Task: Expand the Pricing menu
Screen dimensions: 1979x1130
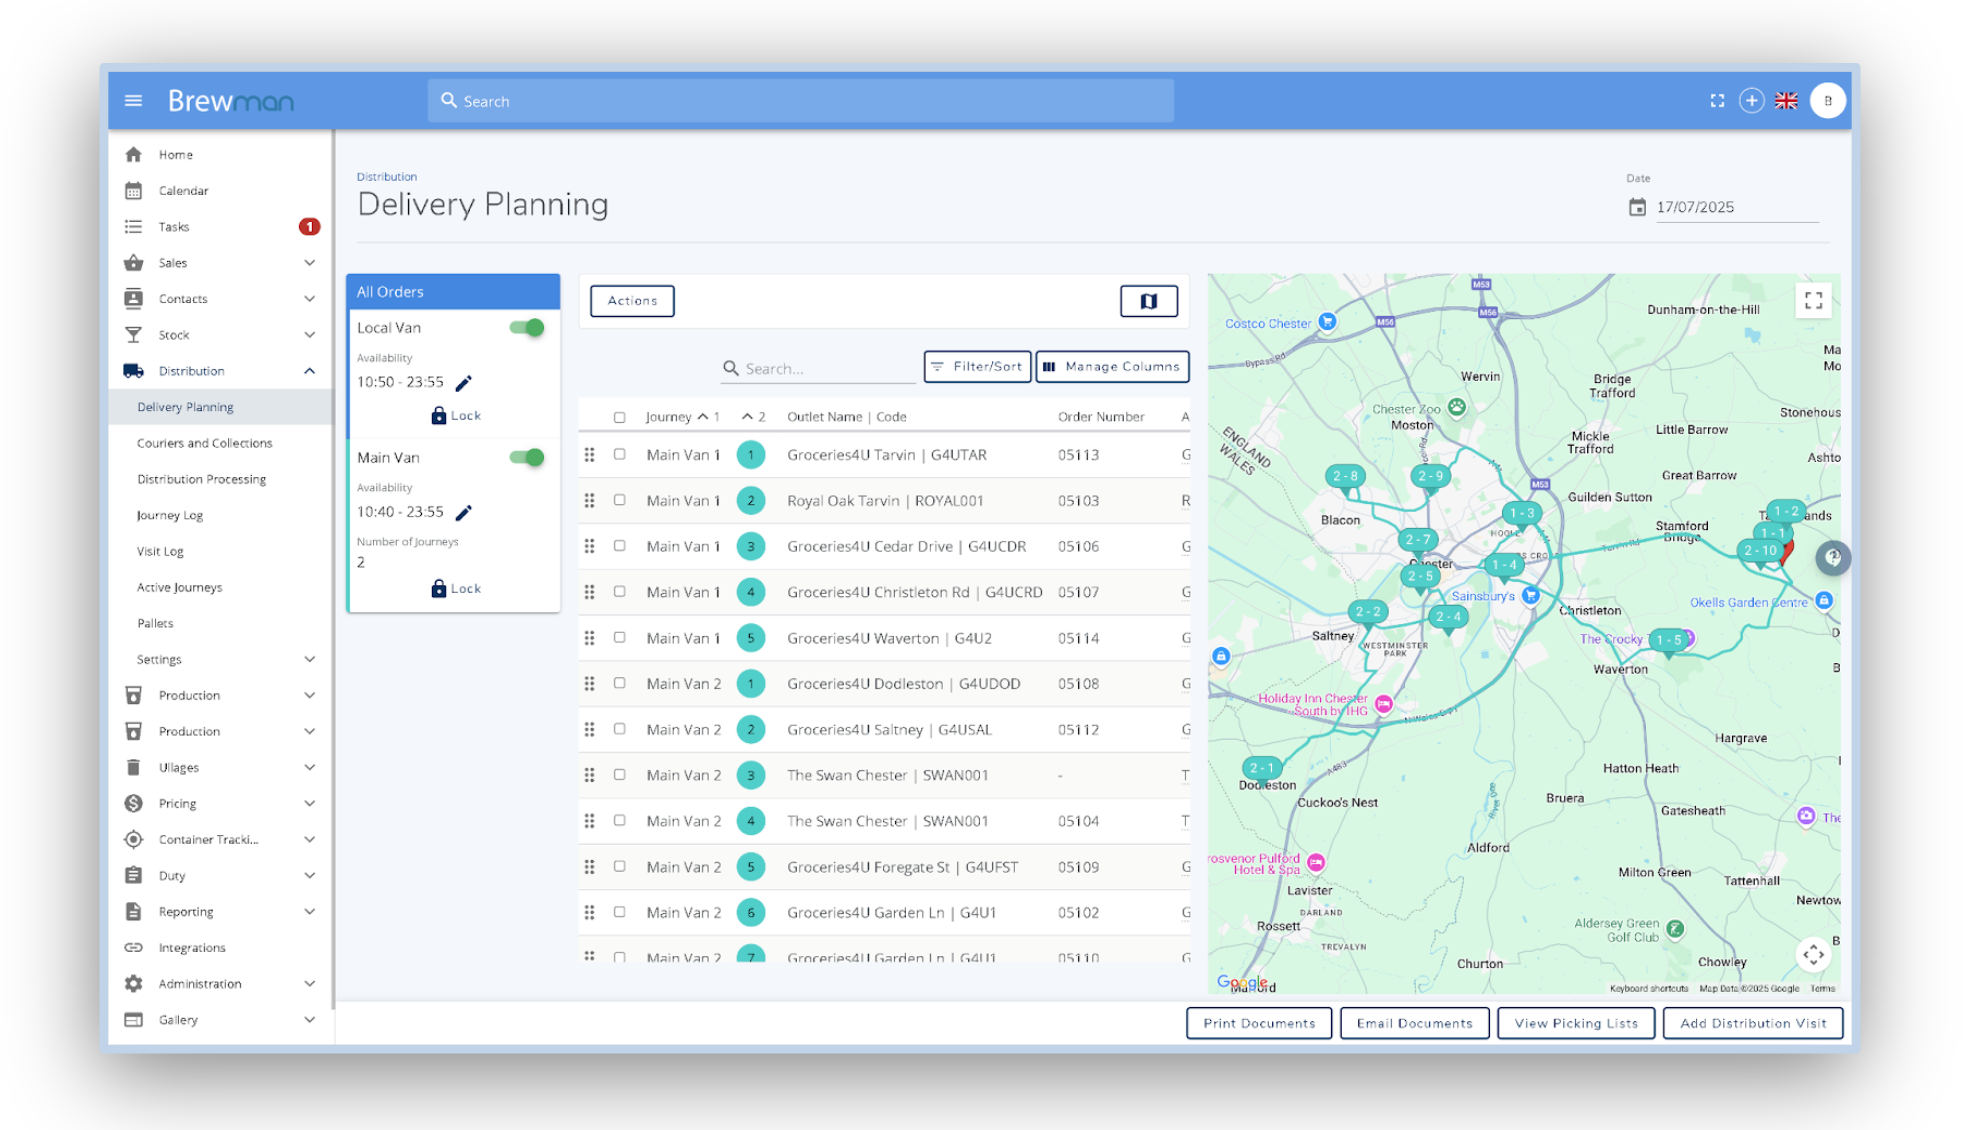Action: click(x=220, y=804)
